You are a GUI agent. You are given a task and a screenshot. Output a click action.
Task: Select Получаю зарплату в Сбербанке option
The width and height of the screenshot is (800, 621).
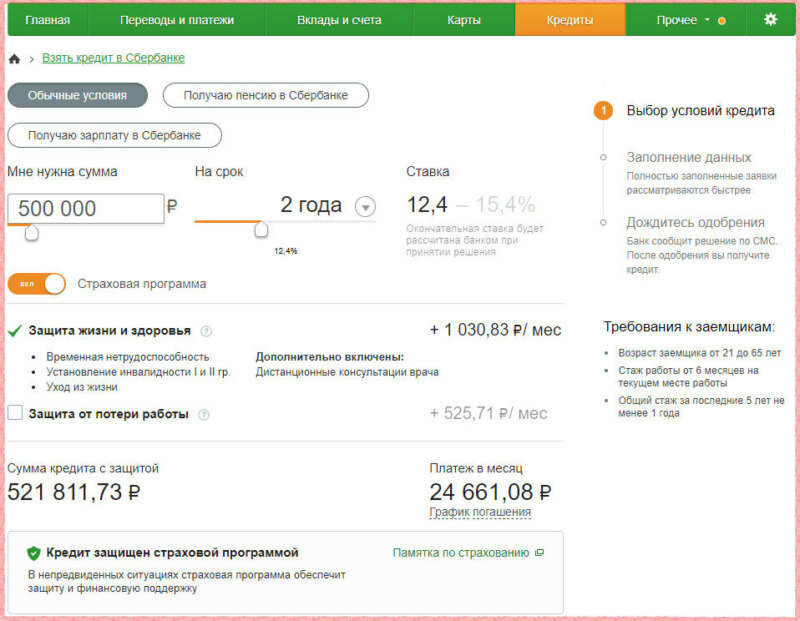point(115,135)
